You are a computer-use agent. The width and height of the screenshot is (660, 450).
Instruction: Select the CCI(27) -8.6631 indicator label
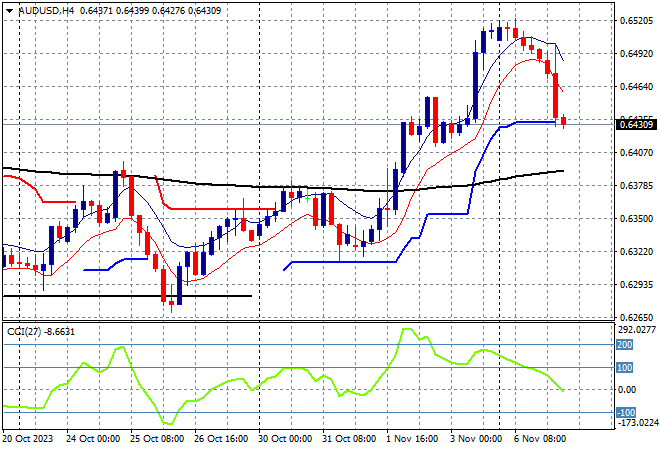tap(41, 332)
